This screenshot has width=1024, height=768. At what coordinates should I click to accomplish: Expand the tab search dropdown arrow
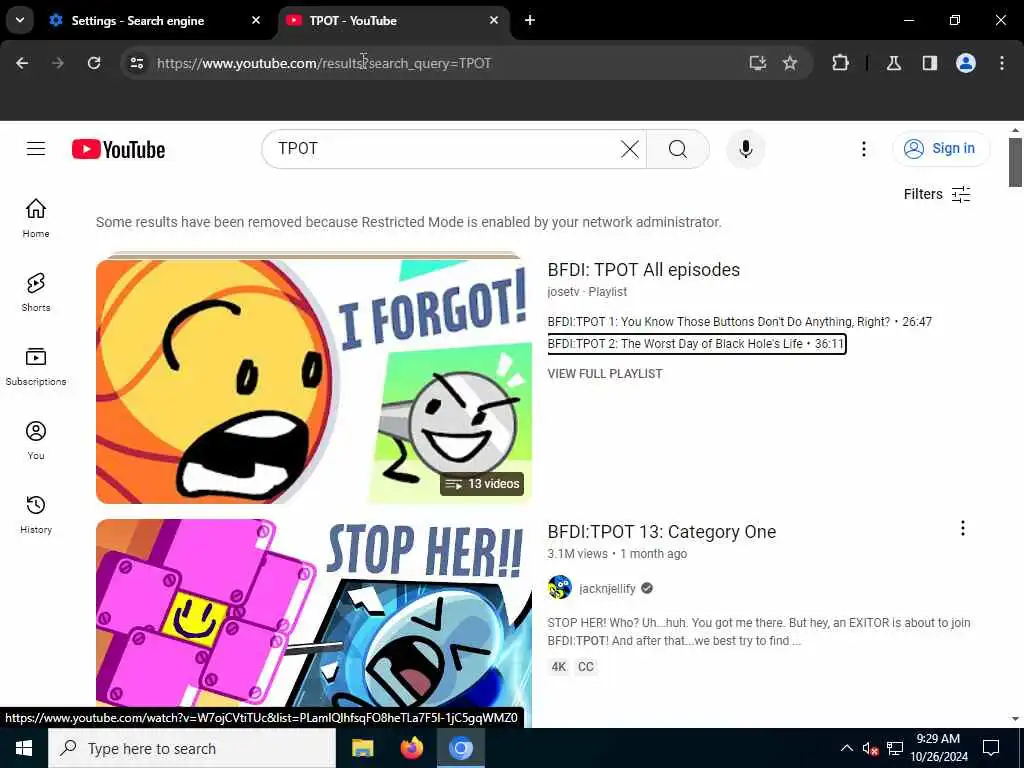click(x=20, y=20)
